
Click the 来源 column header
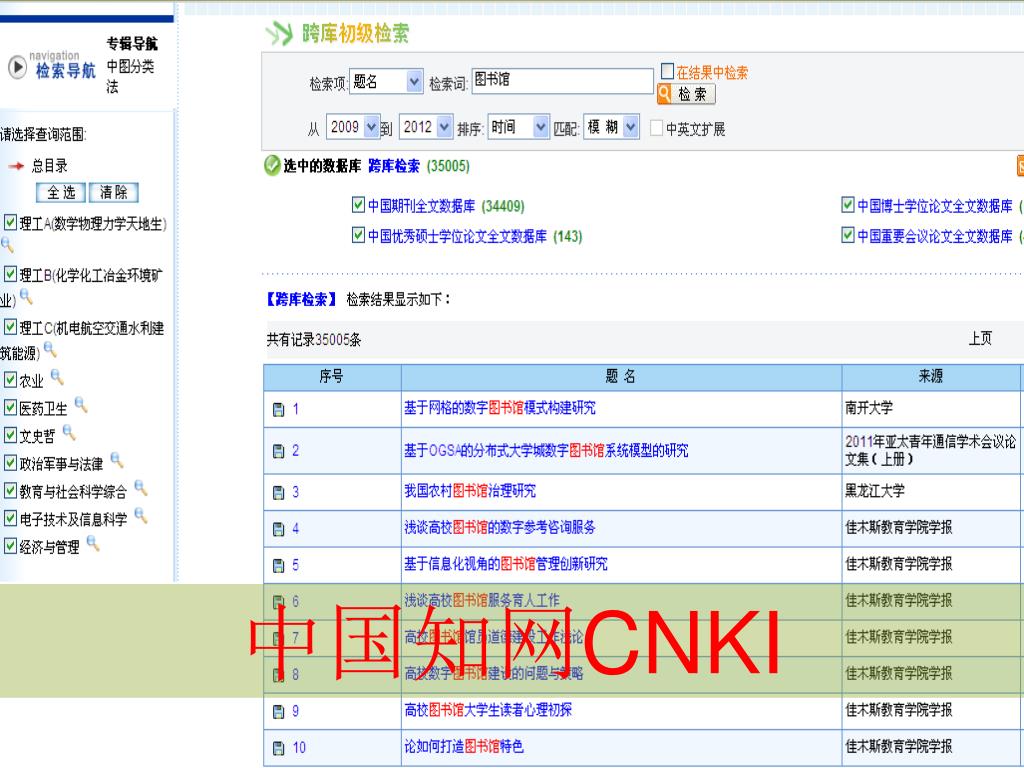pos(931,376)
